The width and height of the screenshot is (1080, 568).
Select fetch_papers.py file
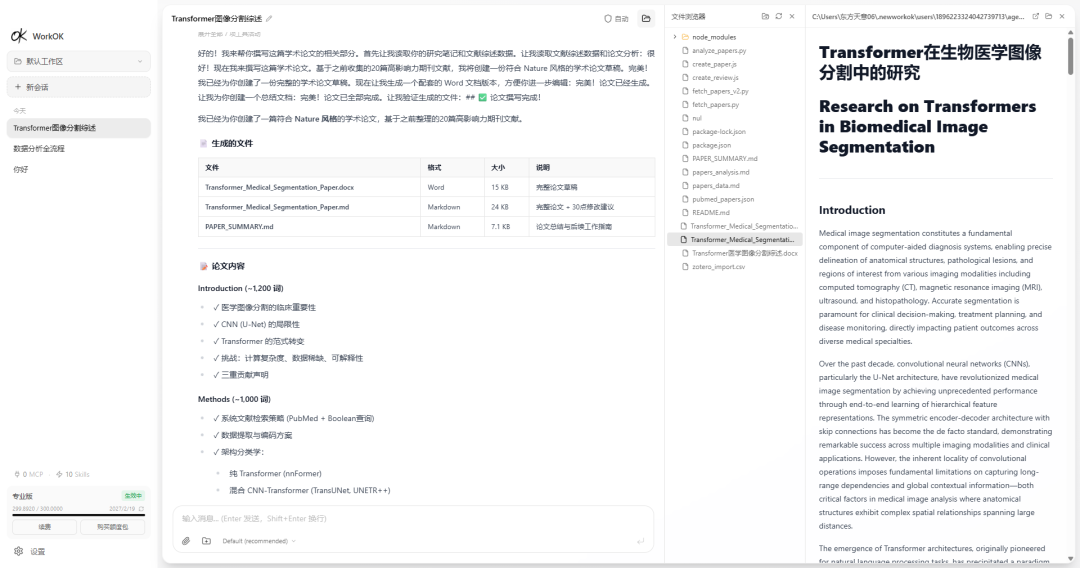(735, 105)
